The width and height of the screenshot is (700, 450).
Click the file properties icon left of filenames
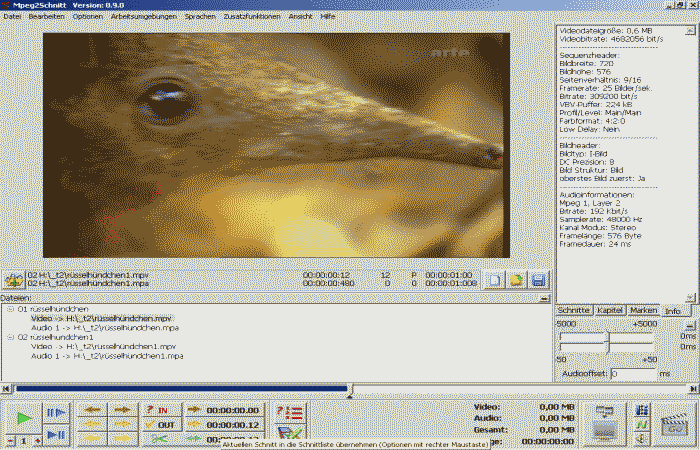pyautogui.click(x=13, y=281)
